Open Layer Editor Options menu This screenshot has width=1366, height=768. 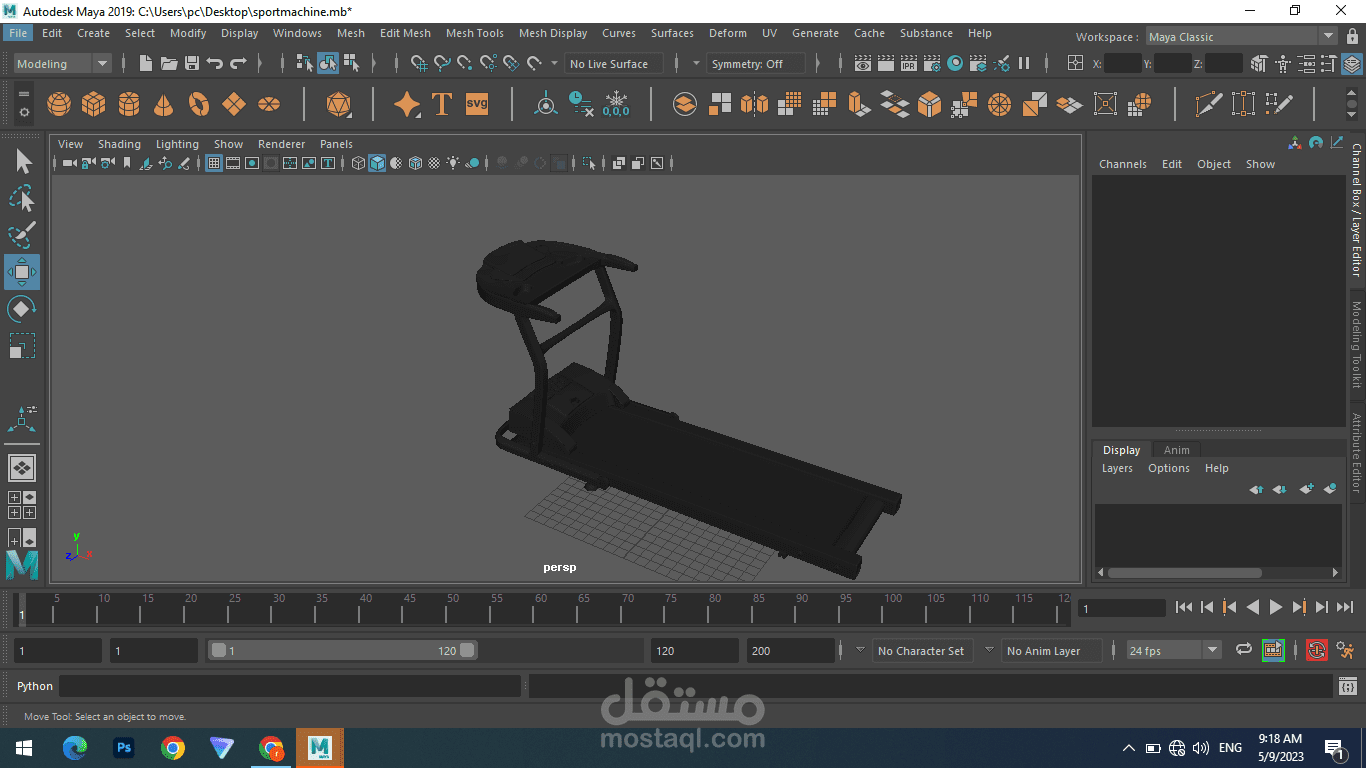[1169, 468]
